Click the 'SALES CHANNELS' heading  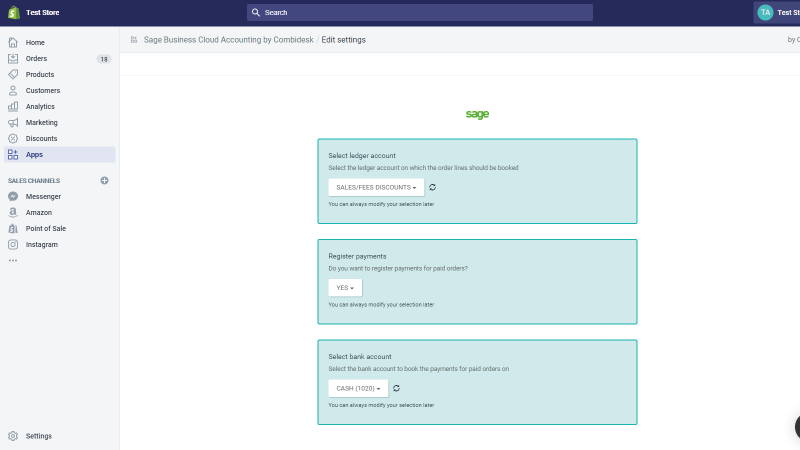tap(34, 181)
